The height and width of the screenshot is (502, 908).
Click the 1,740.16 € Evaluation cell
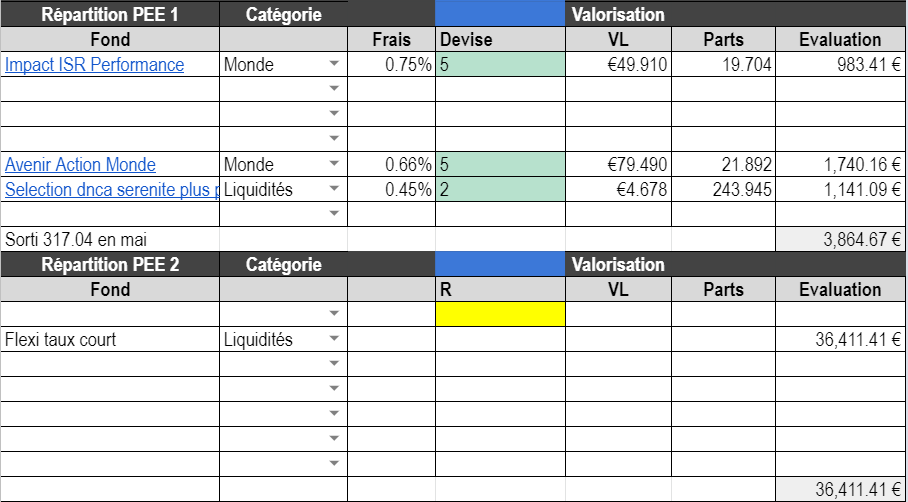(x=840, y=165)
